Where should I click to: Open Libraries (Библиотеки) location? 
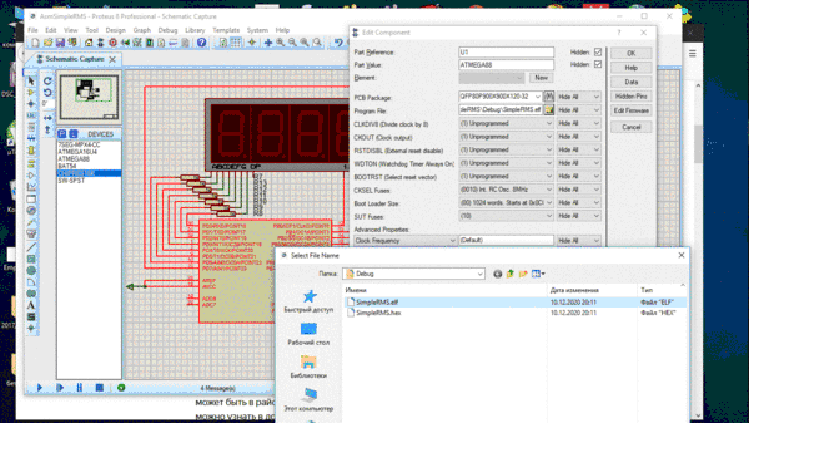[x=309, y=367]
